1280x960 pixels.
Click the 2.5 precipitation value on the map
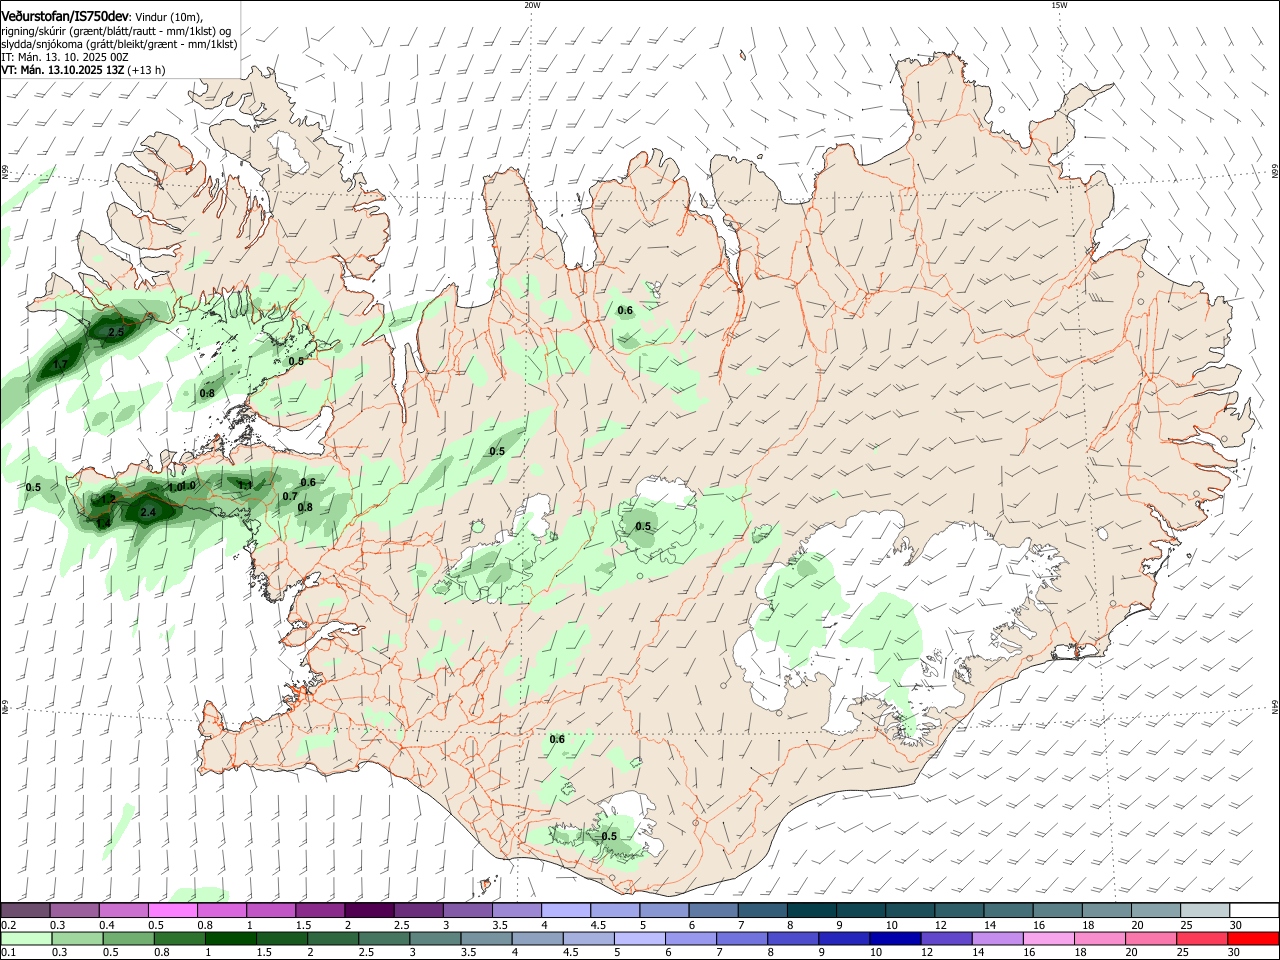pos(115,332)
